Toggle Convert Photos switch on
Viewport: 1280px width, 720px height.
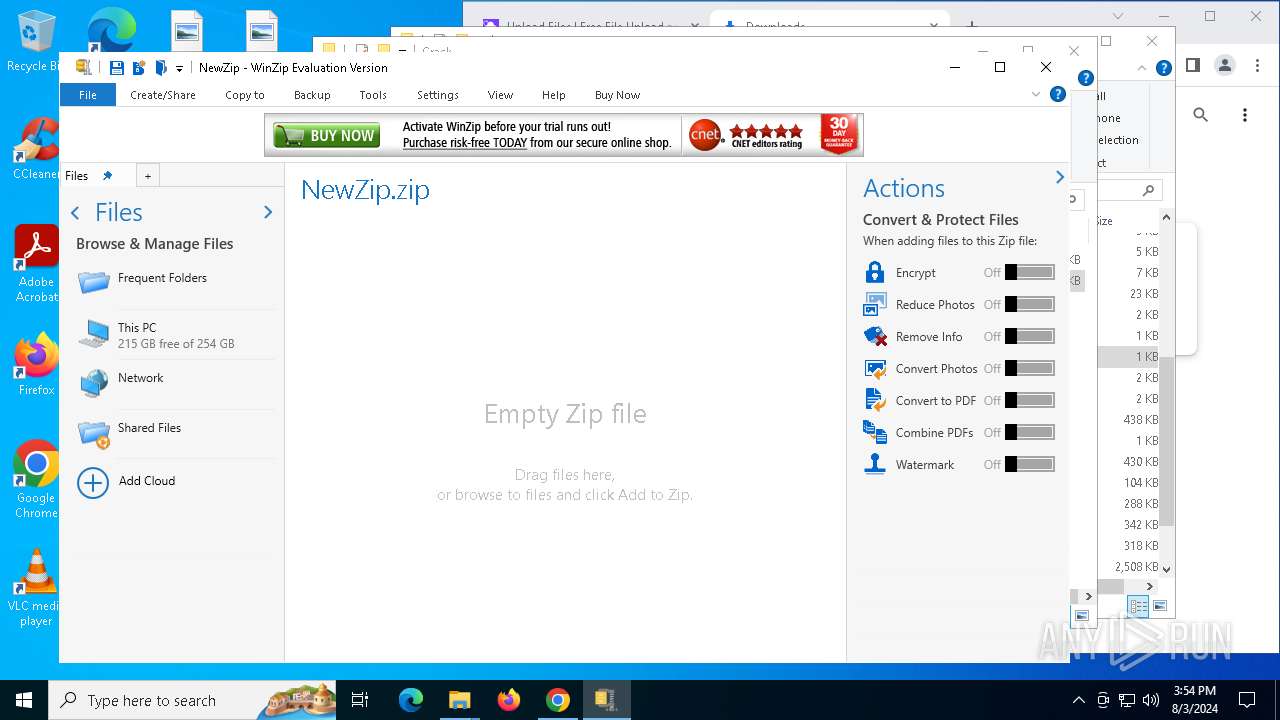tap(1030, 368)
